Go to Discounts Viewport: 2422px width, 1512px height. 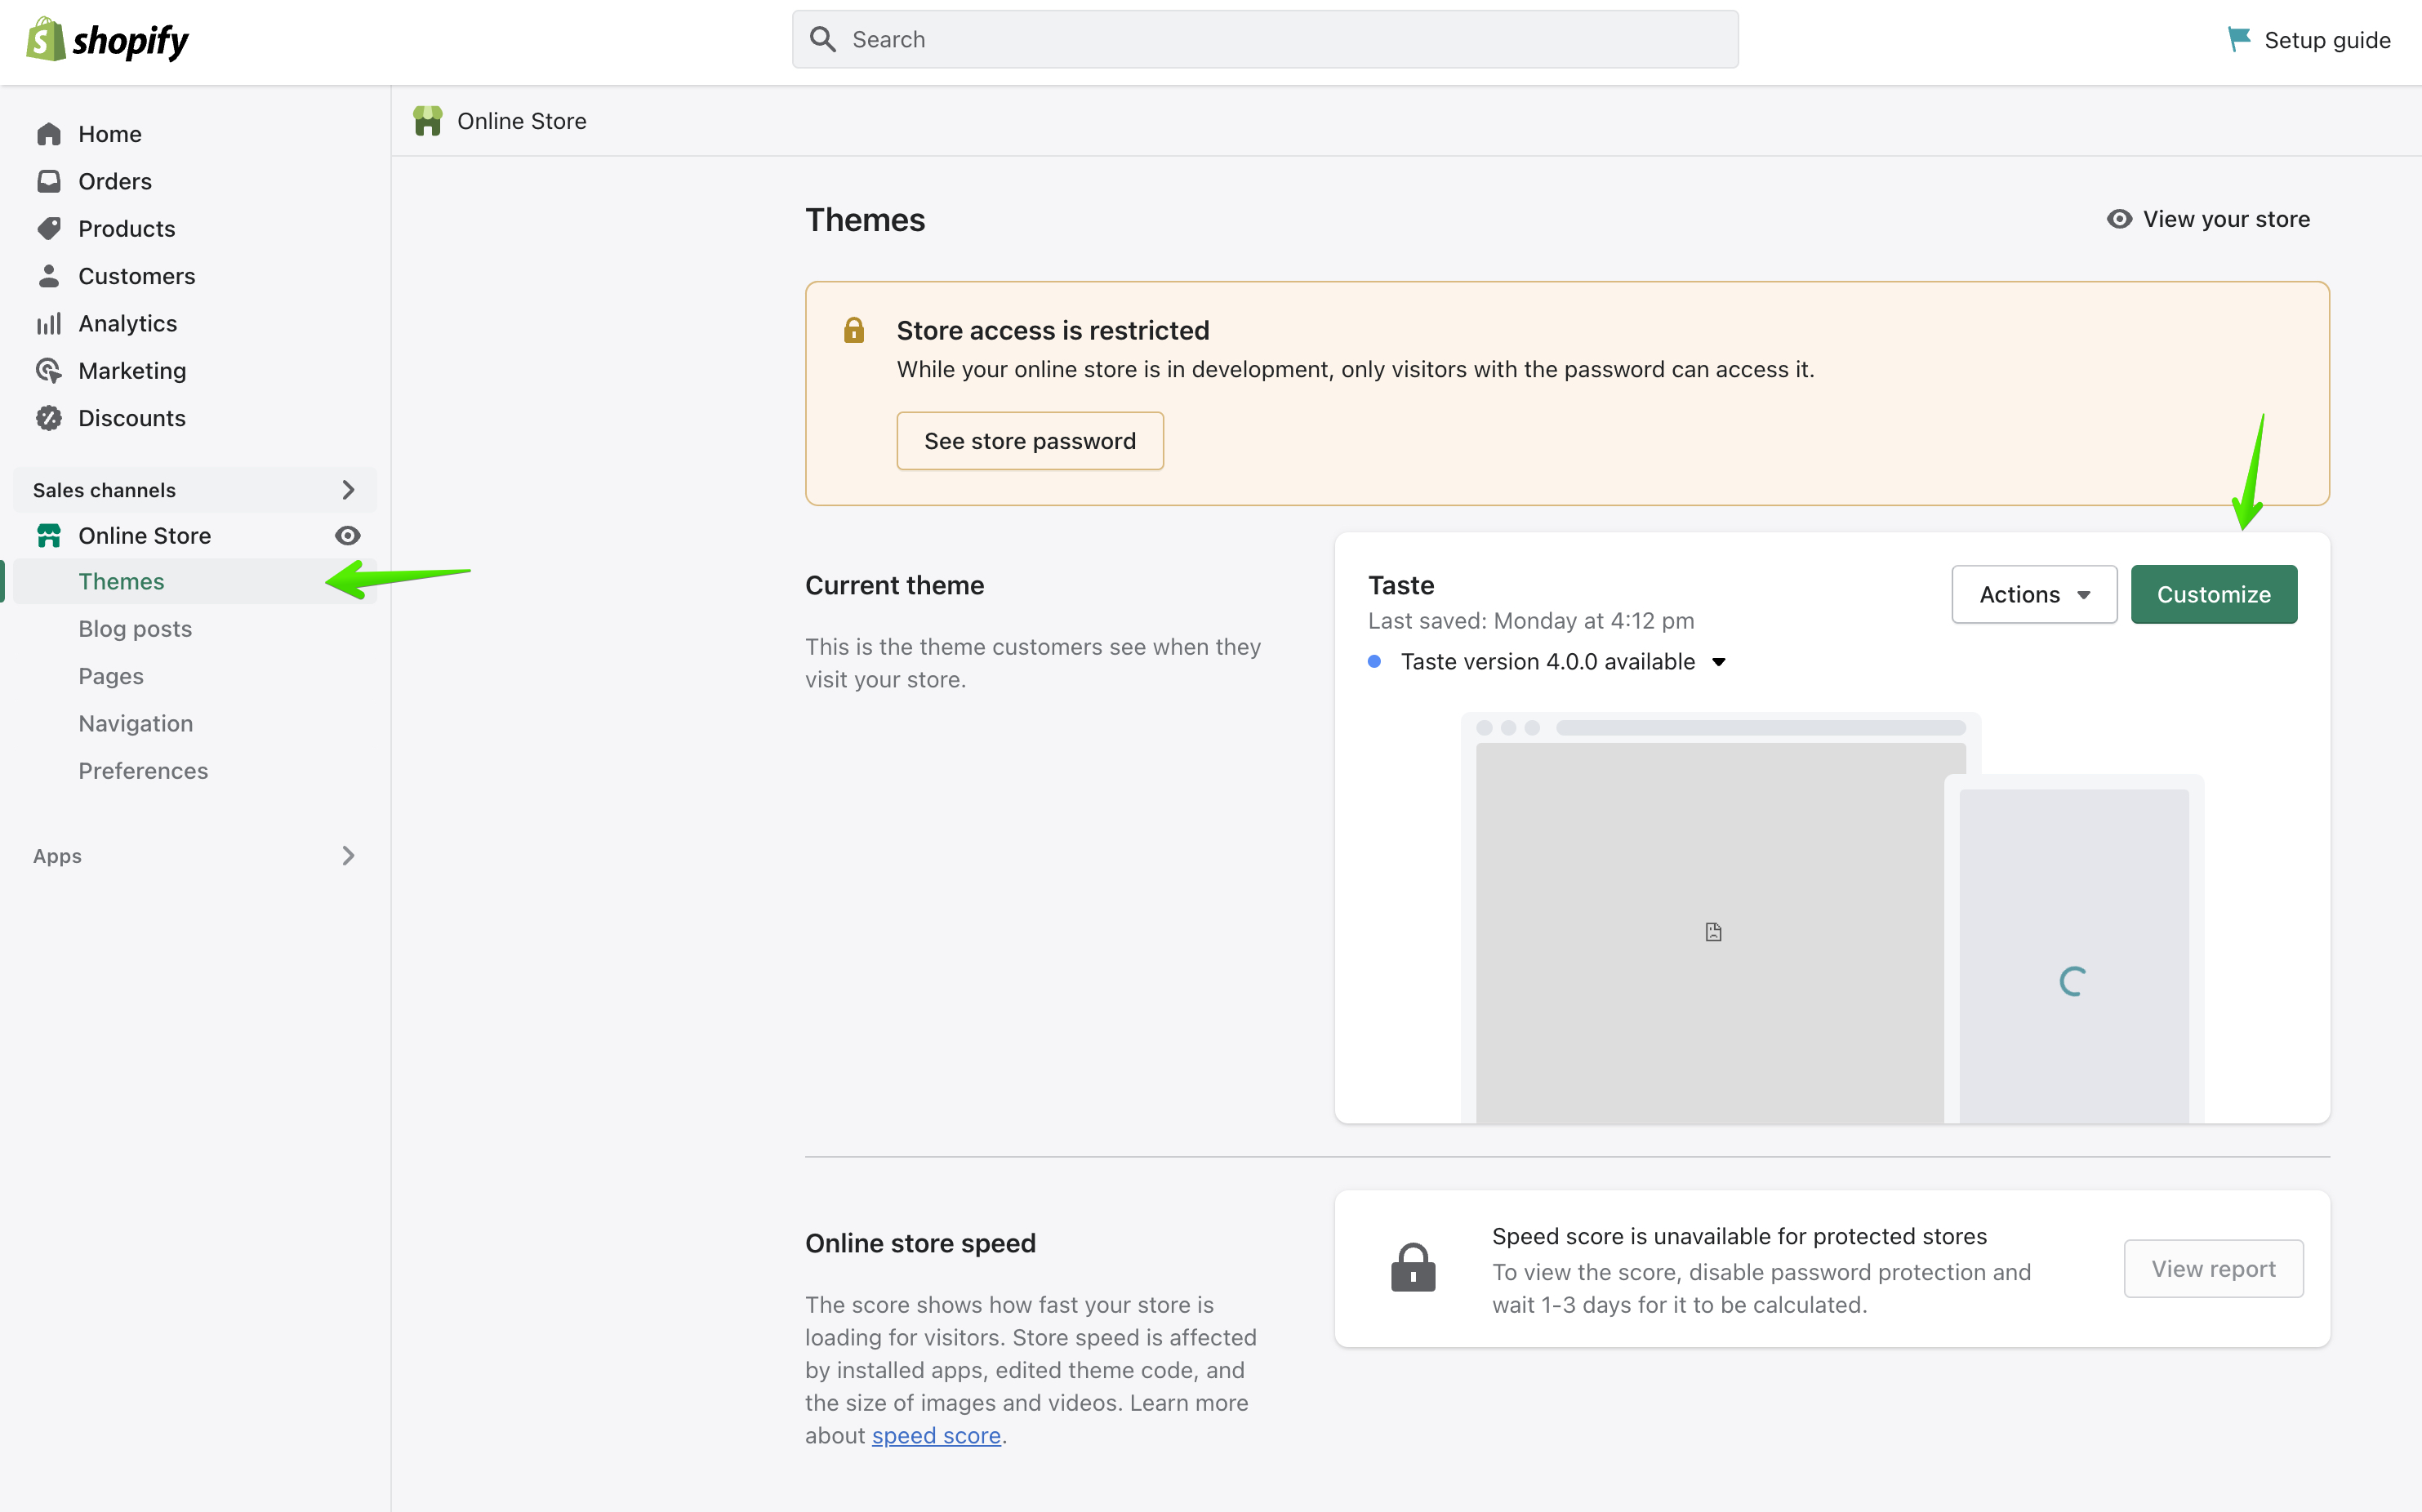tap(132, 418)
